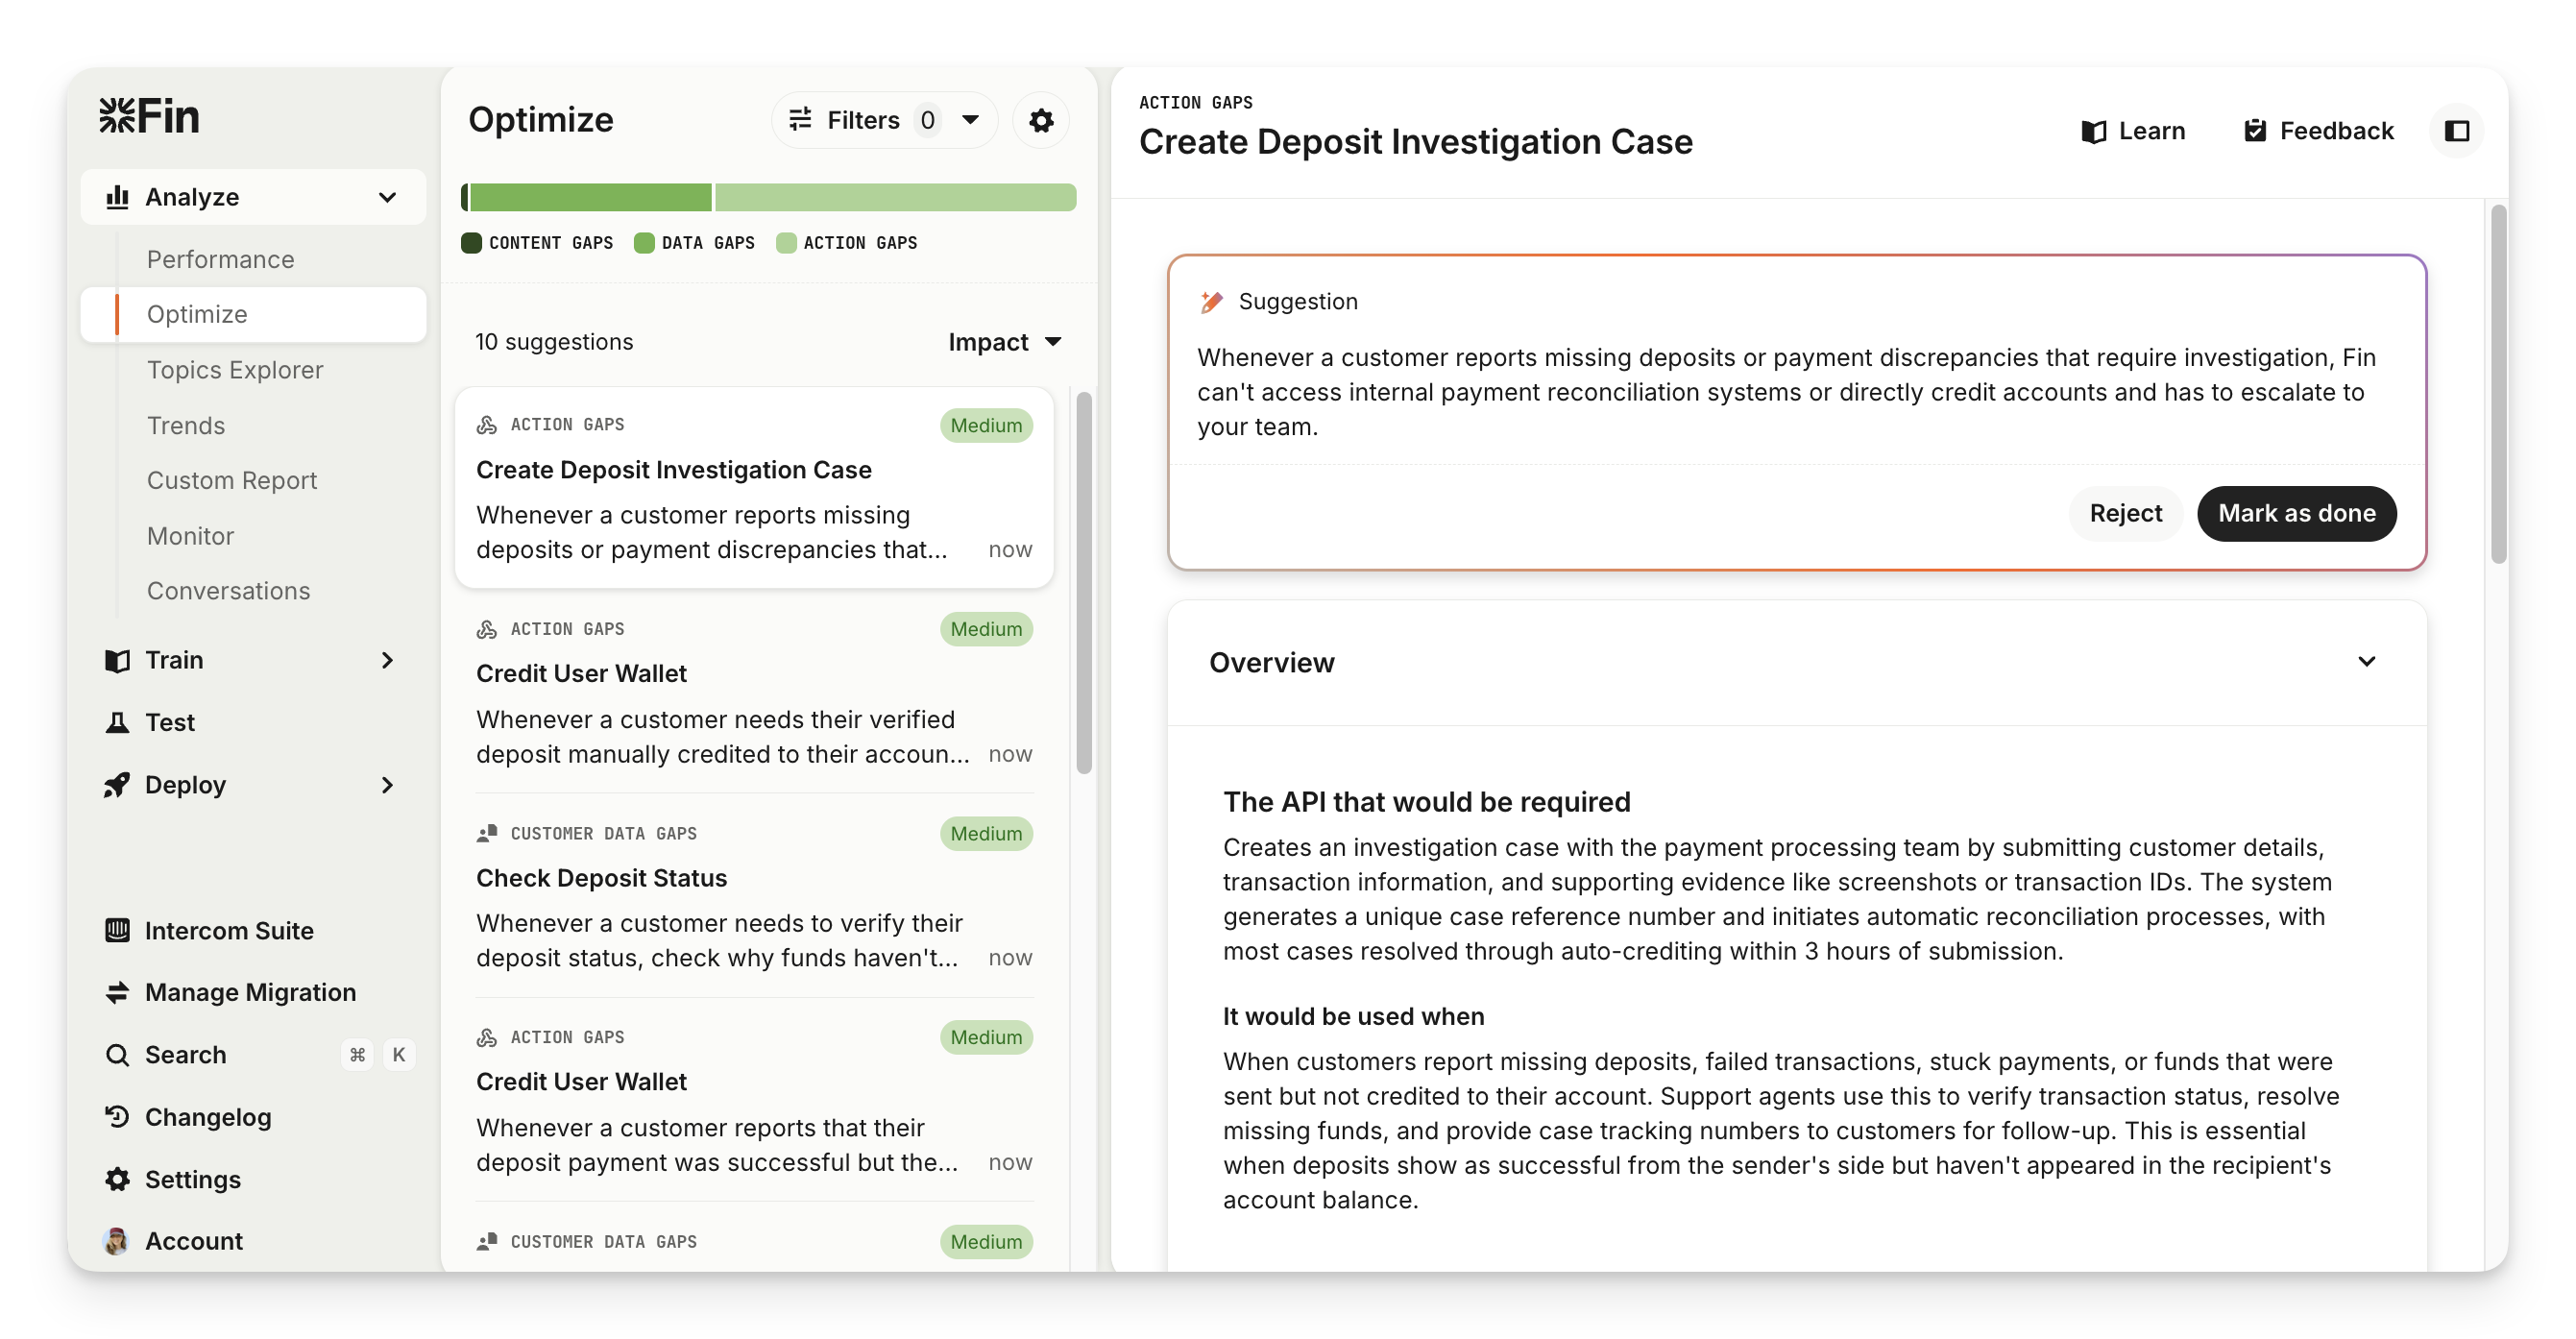Open the Performance menu item
This screenshot has height=1339, width=2576.
point(220,259)
